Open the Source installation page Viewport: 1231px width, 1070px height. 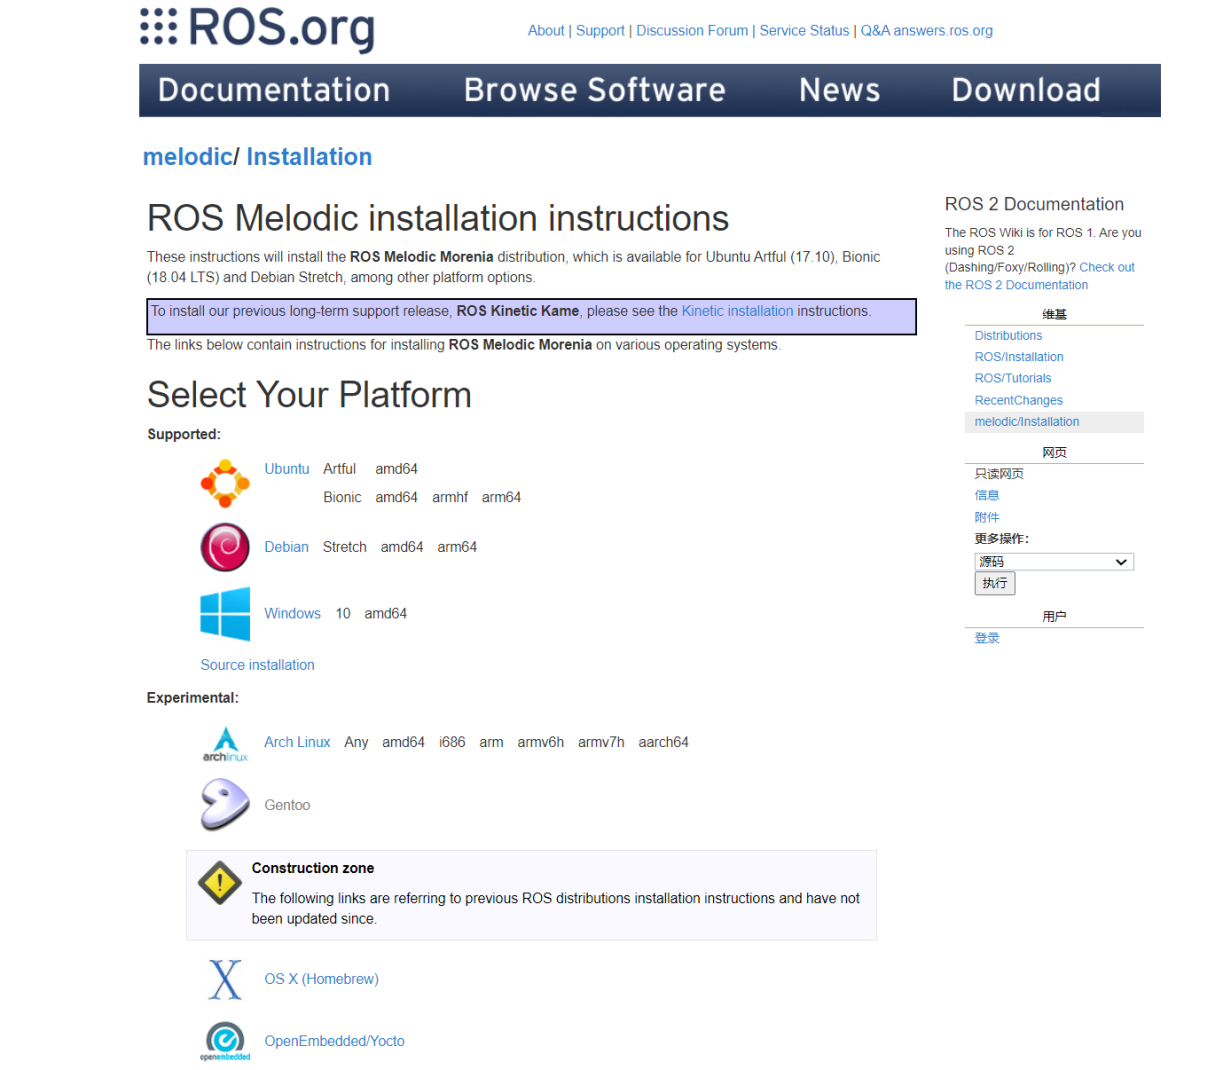(x=257, y=664)
